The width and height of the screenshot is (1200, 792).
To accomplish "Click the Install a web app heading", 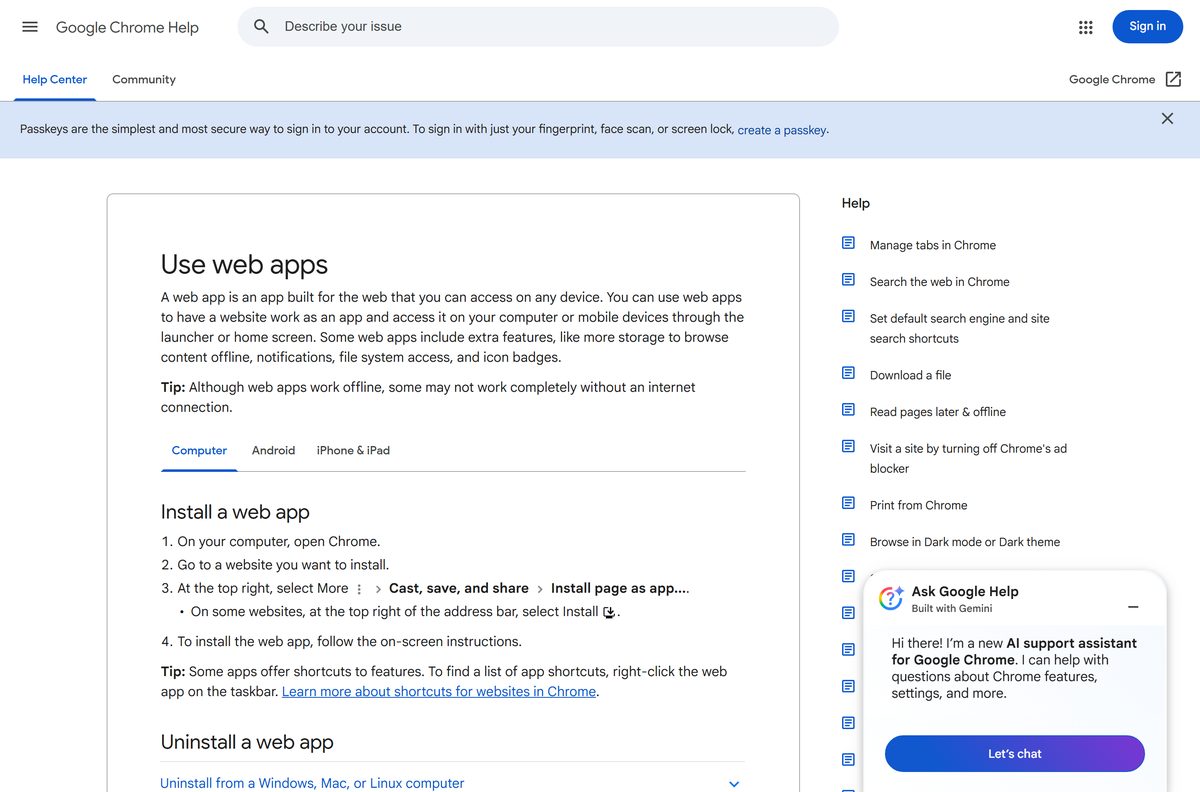I will pos(235,512).
